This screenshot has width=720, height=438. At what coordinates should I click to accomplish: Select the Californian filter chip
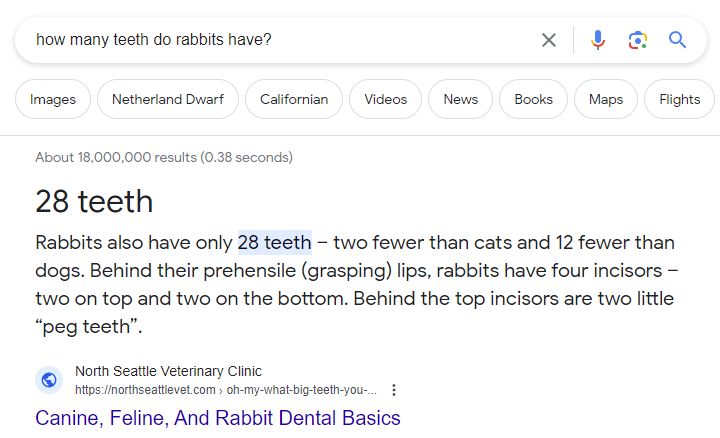click(294, 99)
